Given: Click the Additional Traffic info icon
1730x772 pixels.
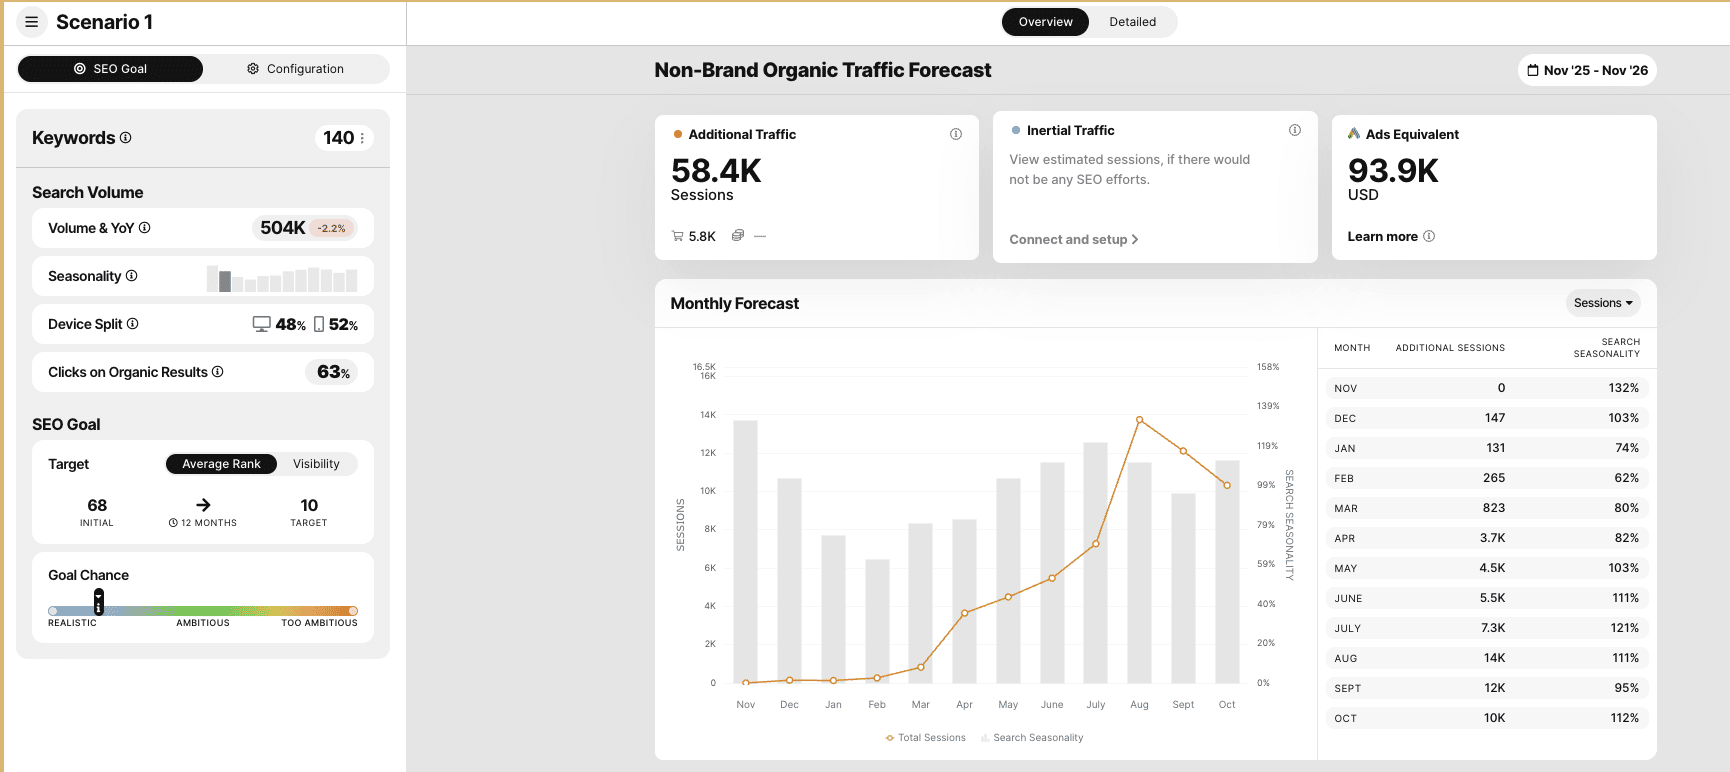Looking at the screenshot, I should pyautogui.click(x=956, y=134).
